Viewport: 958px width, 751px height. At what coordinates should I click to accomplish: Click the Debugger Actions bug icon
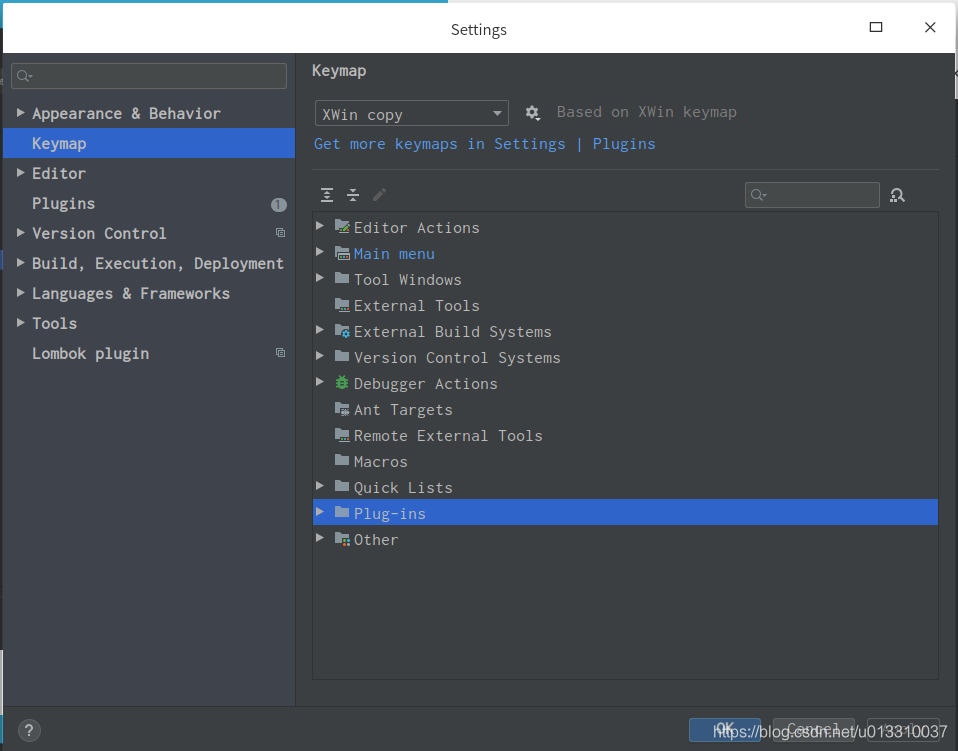coord(341,383)
